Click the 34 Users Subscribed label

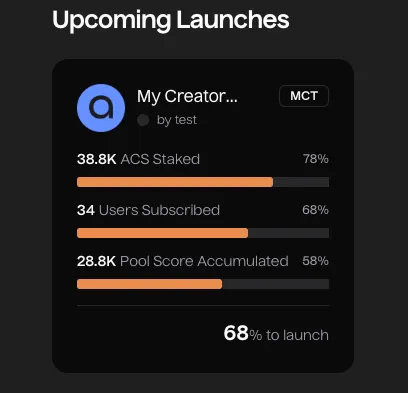(x=148, y=210)
